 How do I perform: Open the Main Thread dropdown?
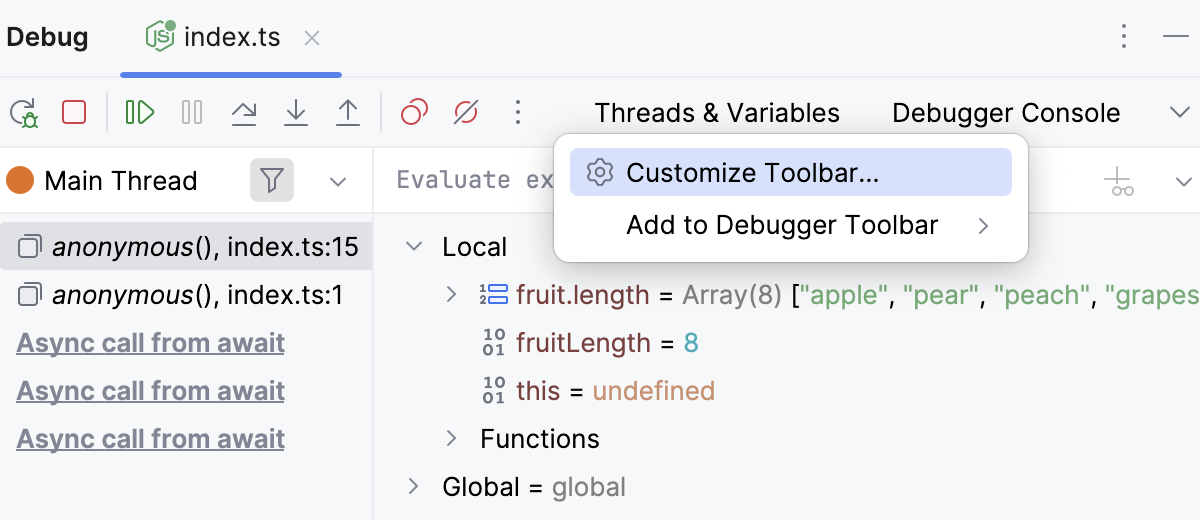click(x=338, y=182)
